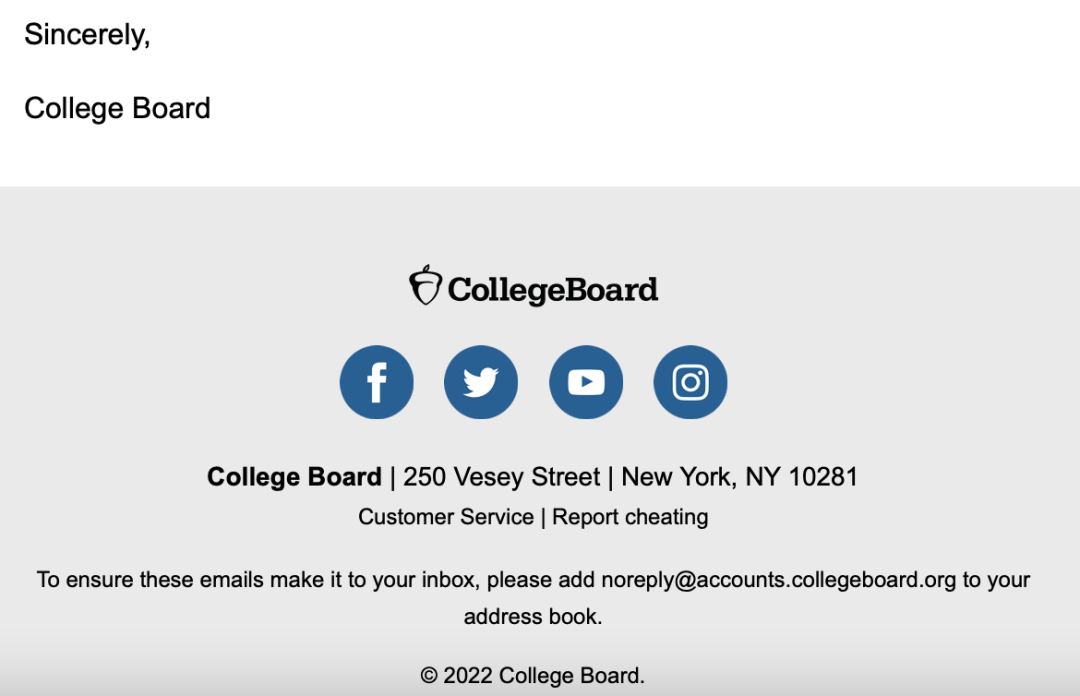Screen dimensions: 1080x696
Task: Click the CollegeBoard wordmark in footer
Action: pos(553,289)
